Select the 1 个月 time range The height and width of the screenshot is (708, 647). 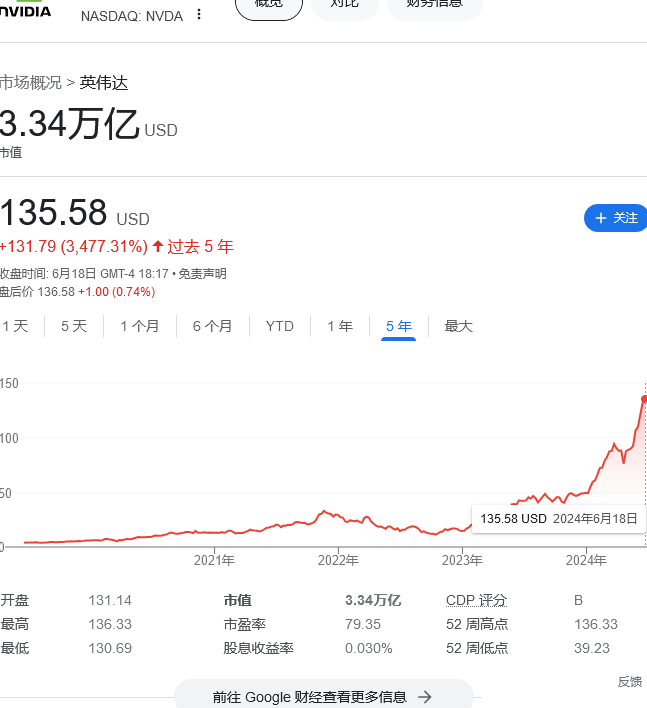click(140, 326)
